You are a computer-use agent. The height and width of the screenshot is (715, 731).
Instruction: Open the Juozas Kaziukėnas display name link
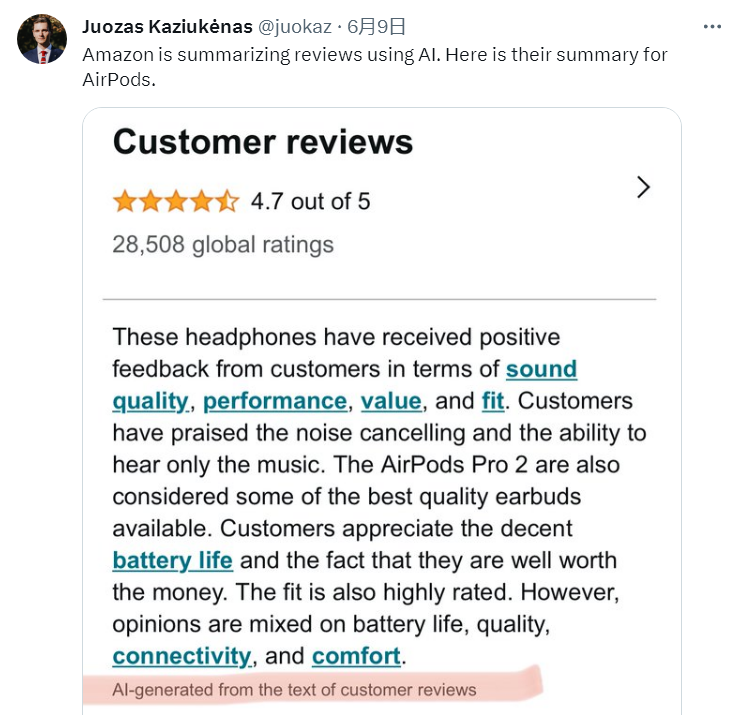point(167,27)
